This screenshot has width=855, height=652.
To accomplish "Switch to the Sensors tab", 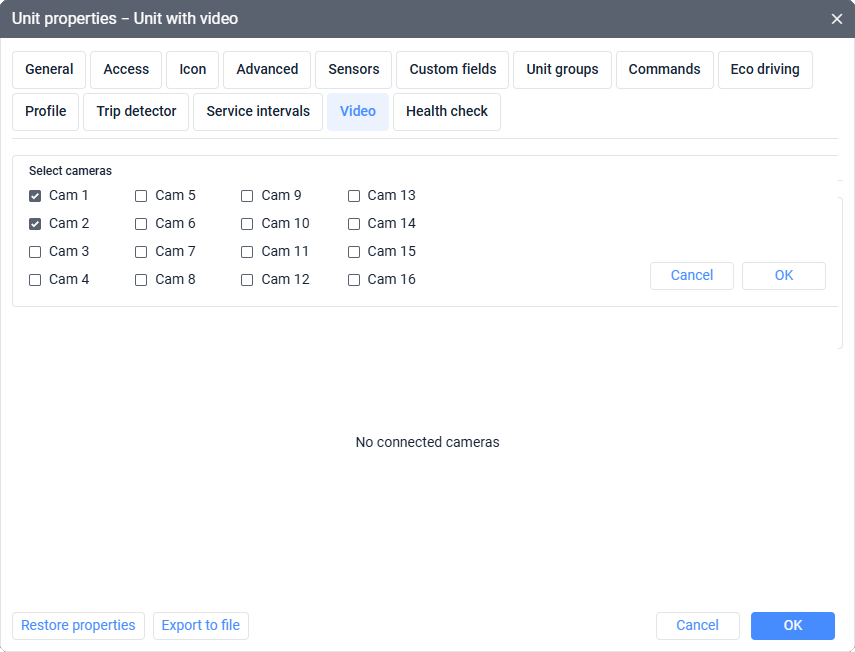I will coord(354,70).
